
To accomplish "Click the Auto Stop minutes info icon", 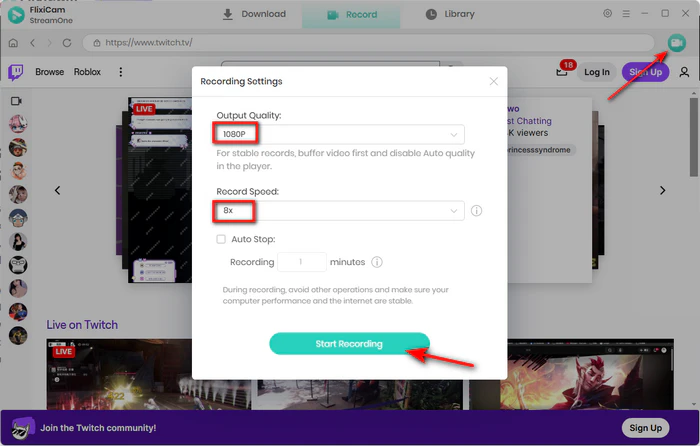I will pos(377,262).
